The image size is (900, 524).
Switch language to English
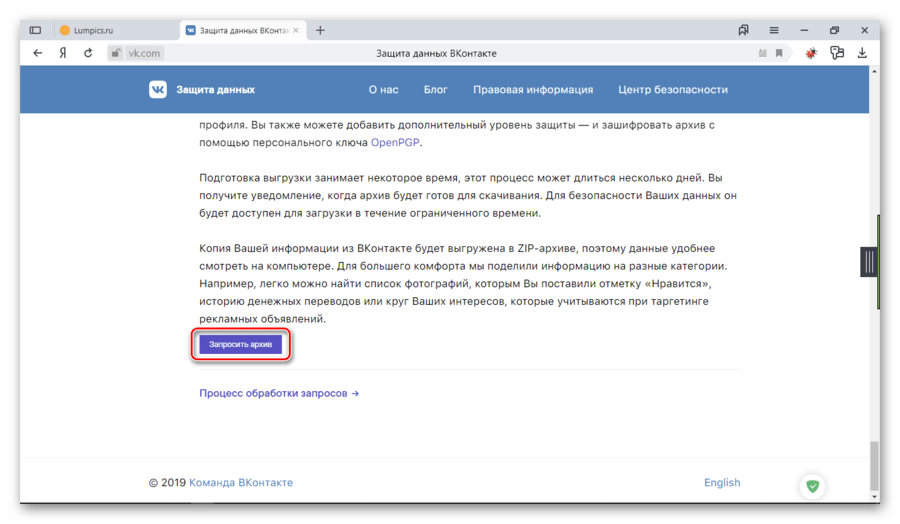pos(722,483)
